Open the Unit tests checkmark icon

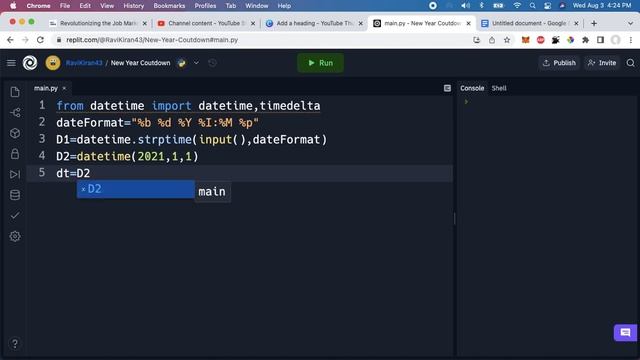tap(15, 215)
